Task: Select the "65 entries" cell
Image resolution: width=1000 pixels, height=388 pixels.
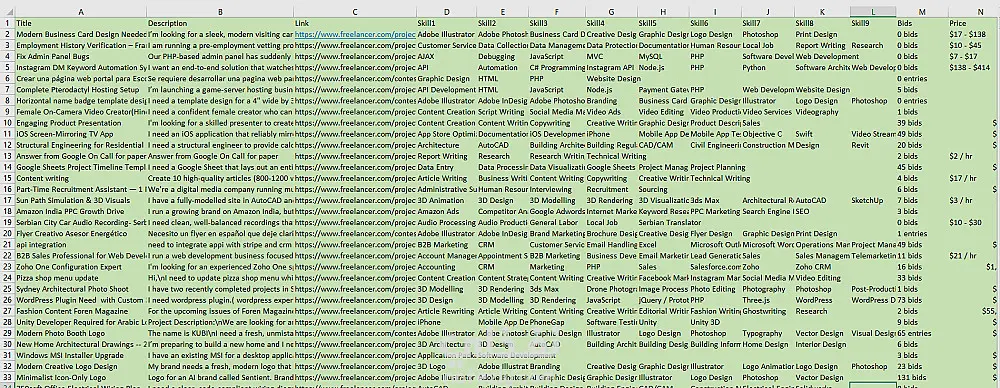Action: pos(922,333)
